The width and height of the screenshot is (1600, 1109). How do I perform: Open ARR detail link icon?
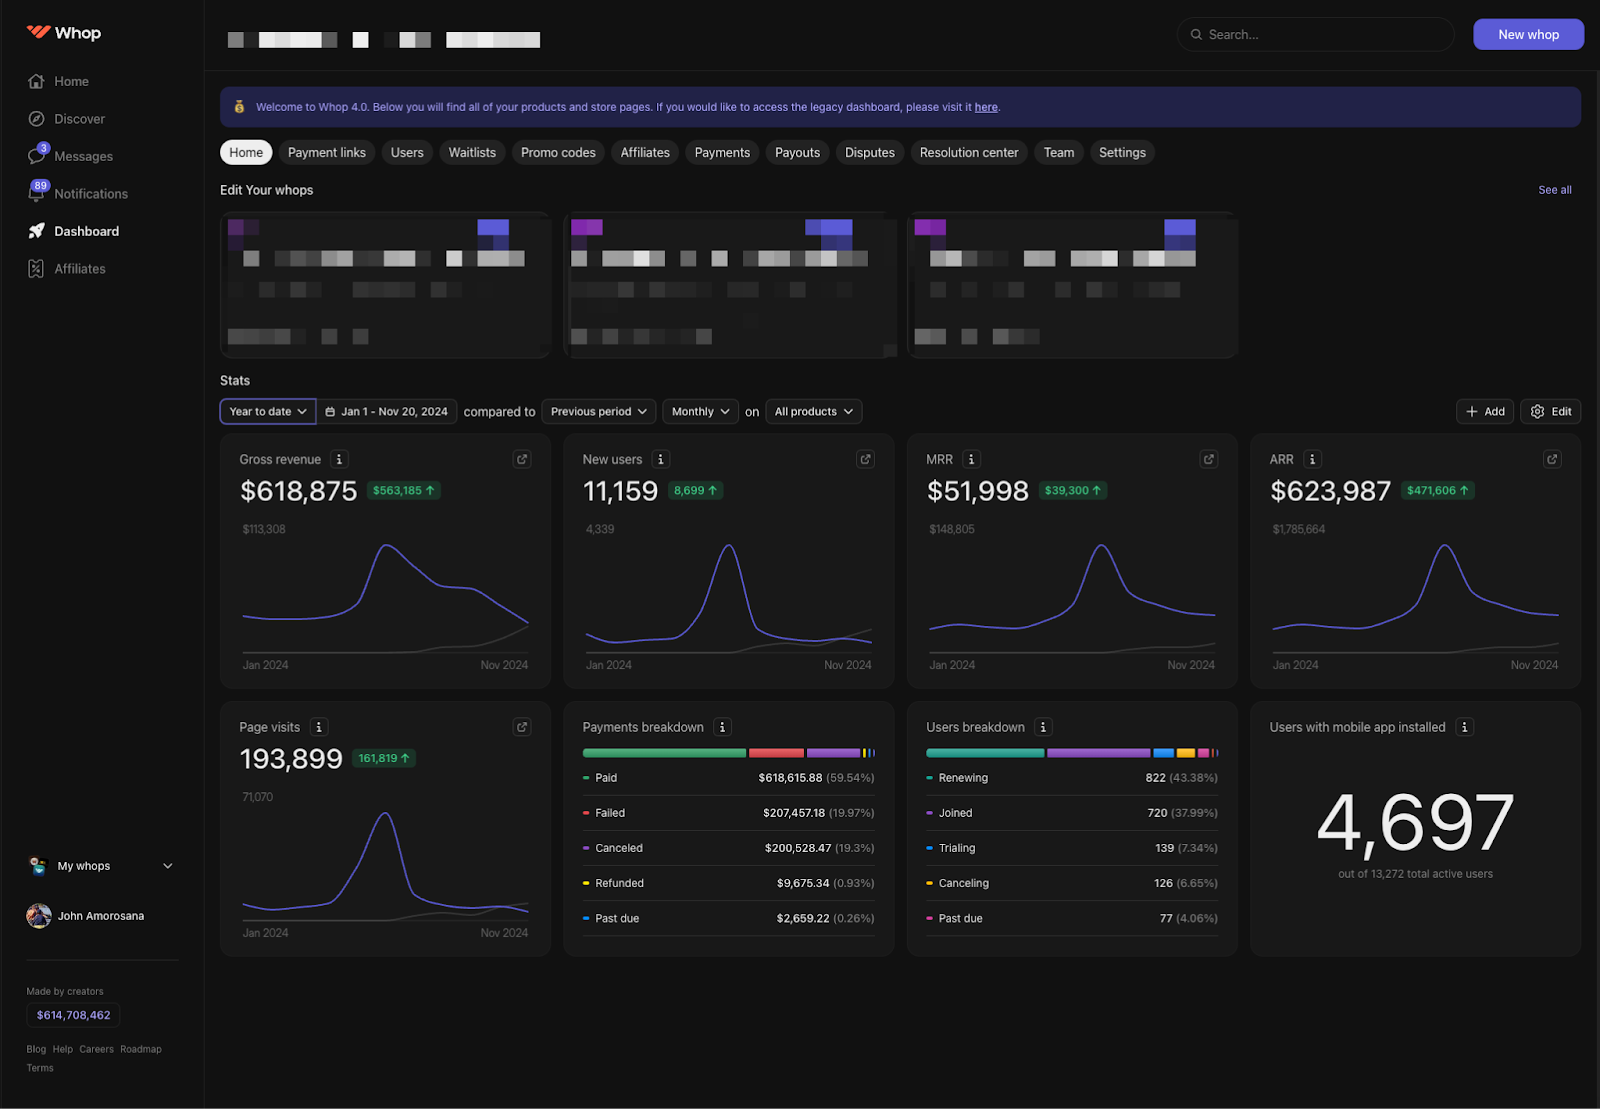1552,459
